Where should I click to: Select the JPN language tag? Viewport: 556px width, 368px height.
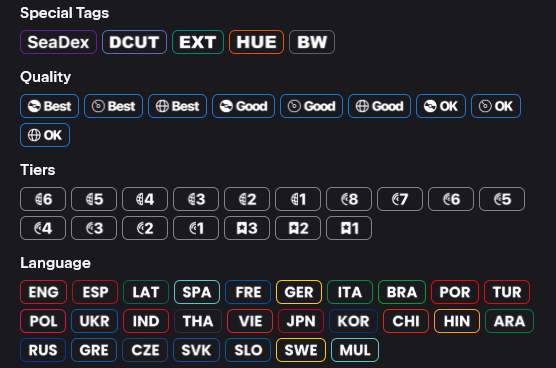pos(301,321)
